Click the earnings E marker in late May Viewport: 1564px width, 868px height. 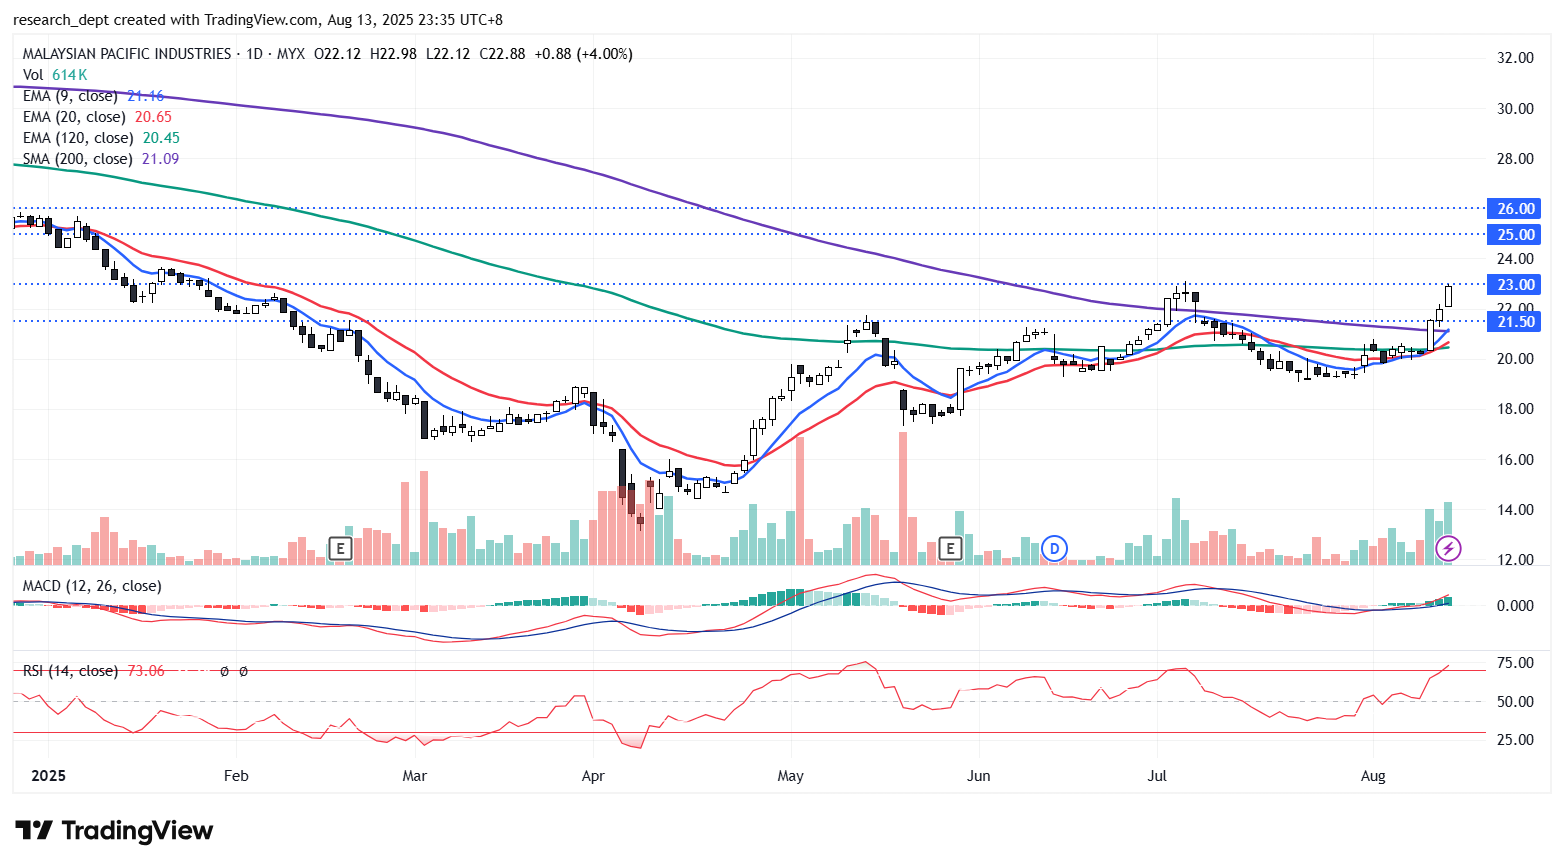[x=951, y=548]
